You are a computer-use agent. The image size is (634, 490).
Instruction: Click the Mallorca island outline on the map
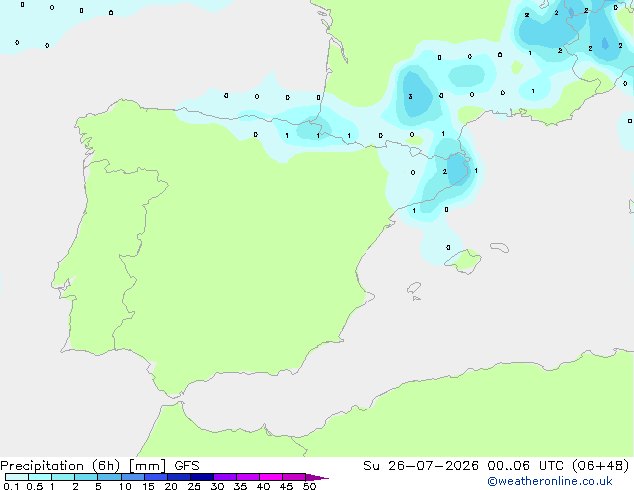coord(463,261)
